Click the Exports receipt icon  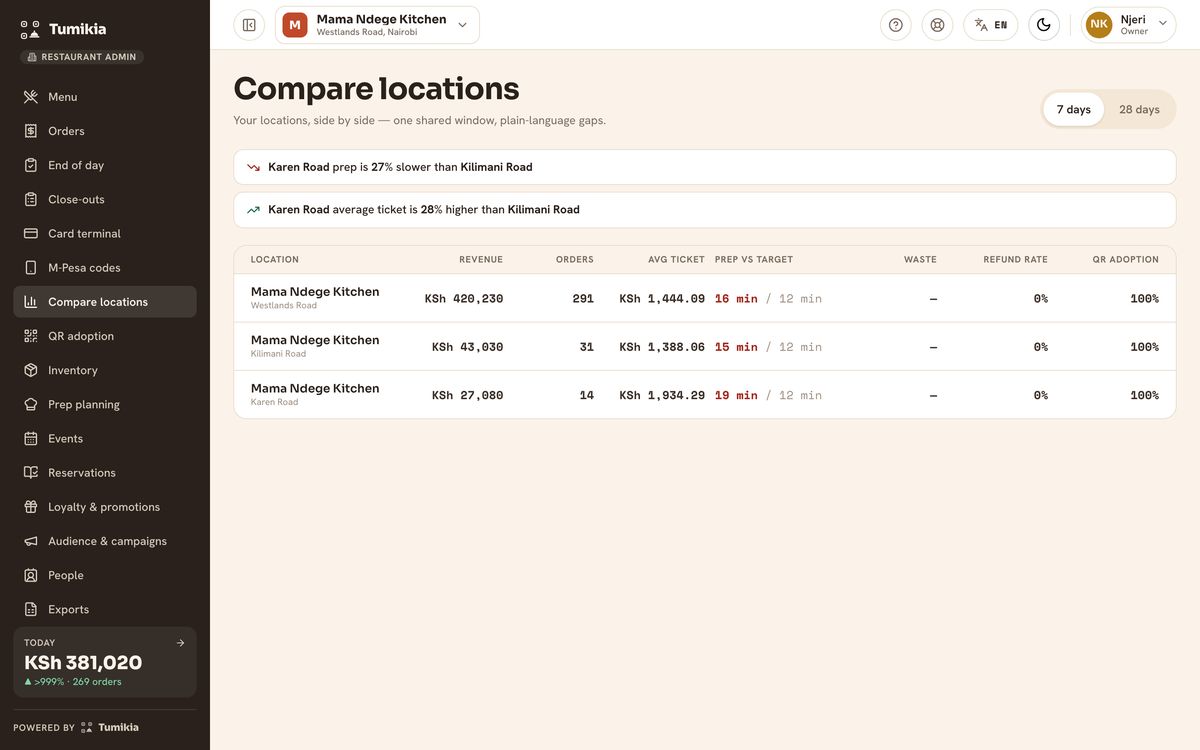point(30,609)
